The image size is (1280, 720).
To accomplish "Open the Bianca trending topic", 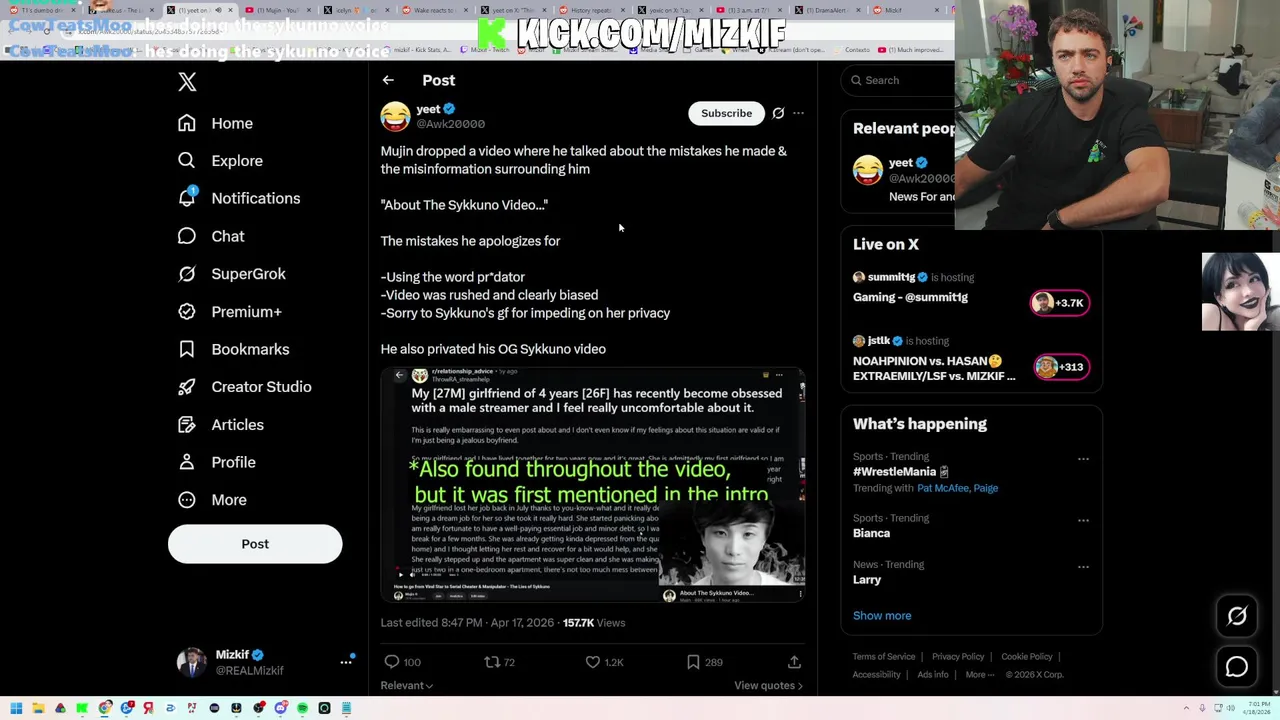I will (x=871, y=534).
